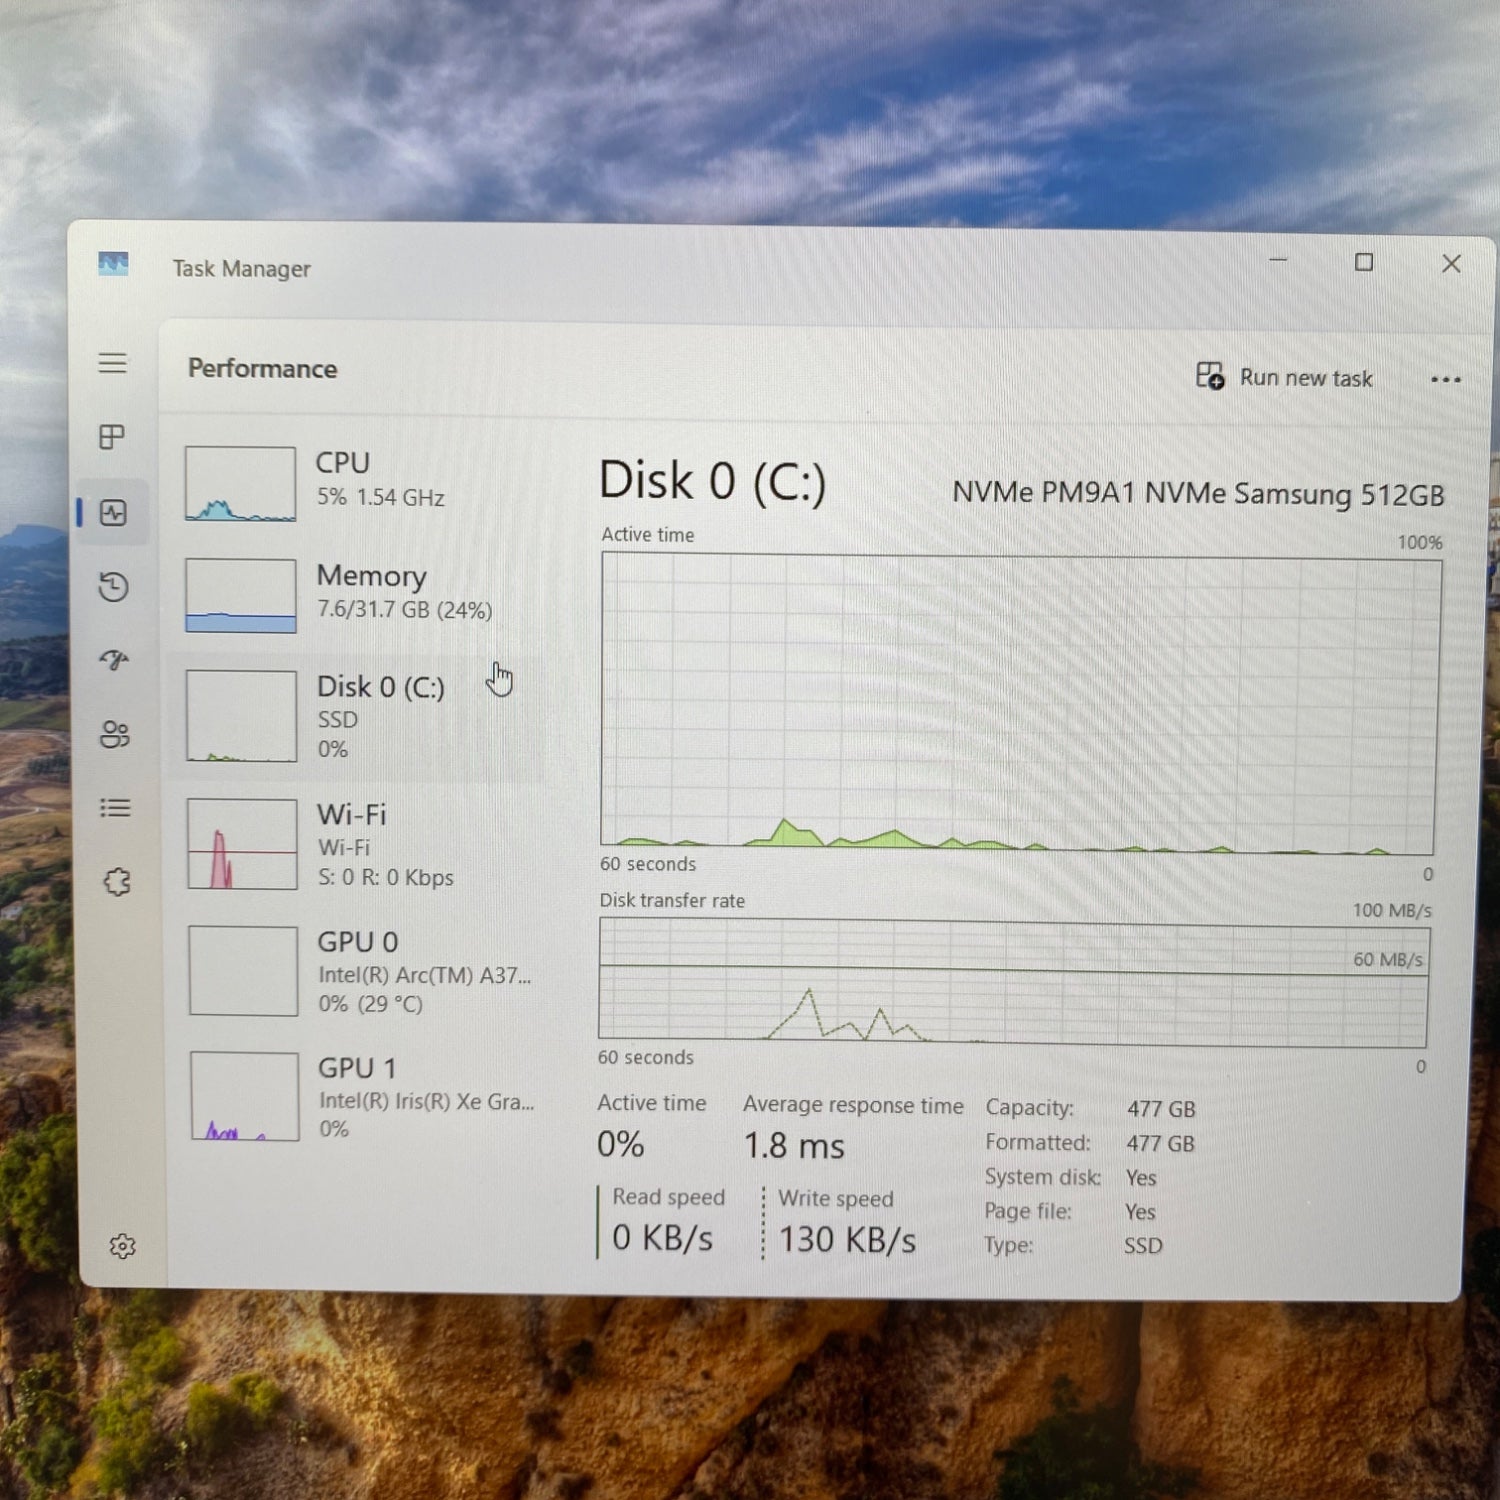This screenshot has height=1500, width=1500.
Task: Select Disk 0 (C:) in the list
Action: [x=360, y=716]
